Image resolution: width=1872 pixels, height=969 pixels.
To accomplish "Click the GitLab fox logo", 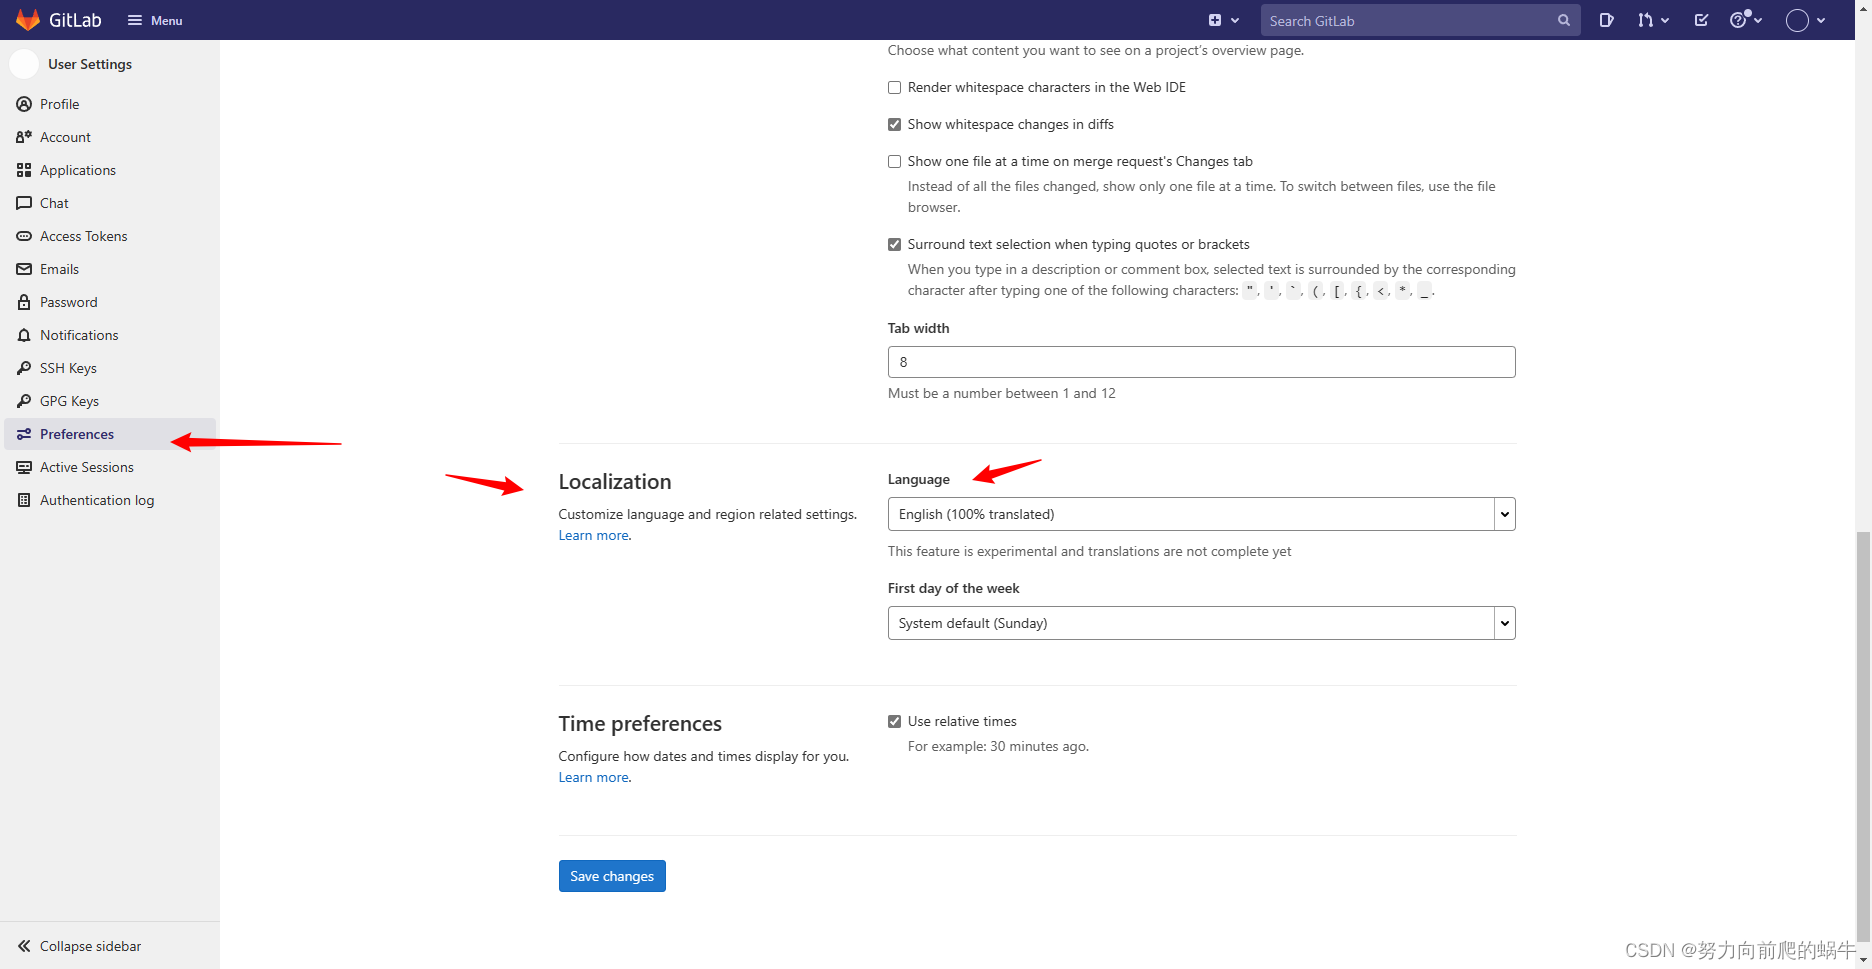I will click(28, 20).
